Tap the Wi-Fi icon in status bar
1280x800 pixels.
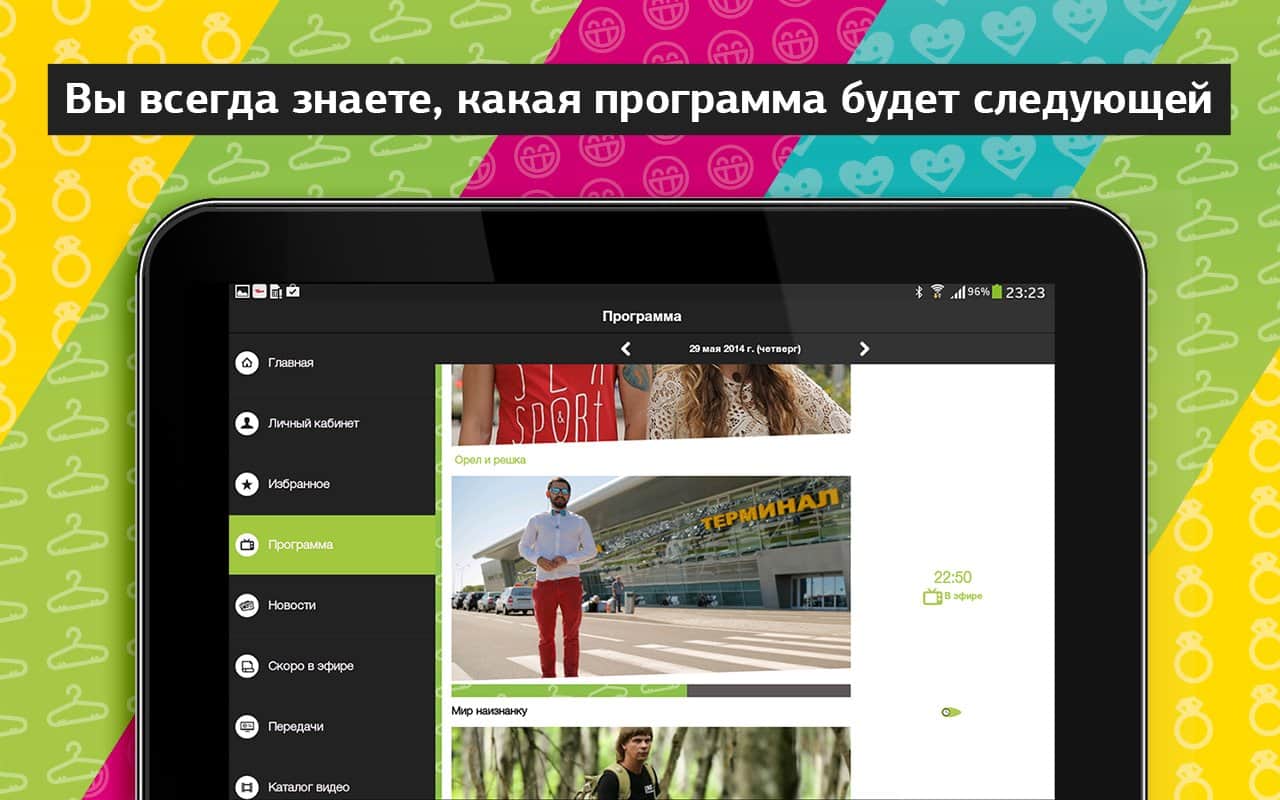tap(937, 292)
